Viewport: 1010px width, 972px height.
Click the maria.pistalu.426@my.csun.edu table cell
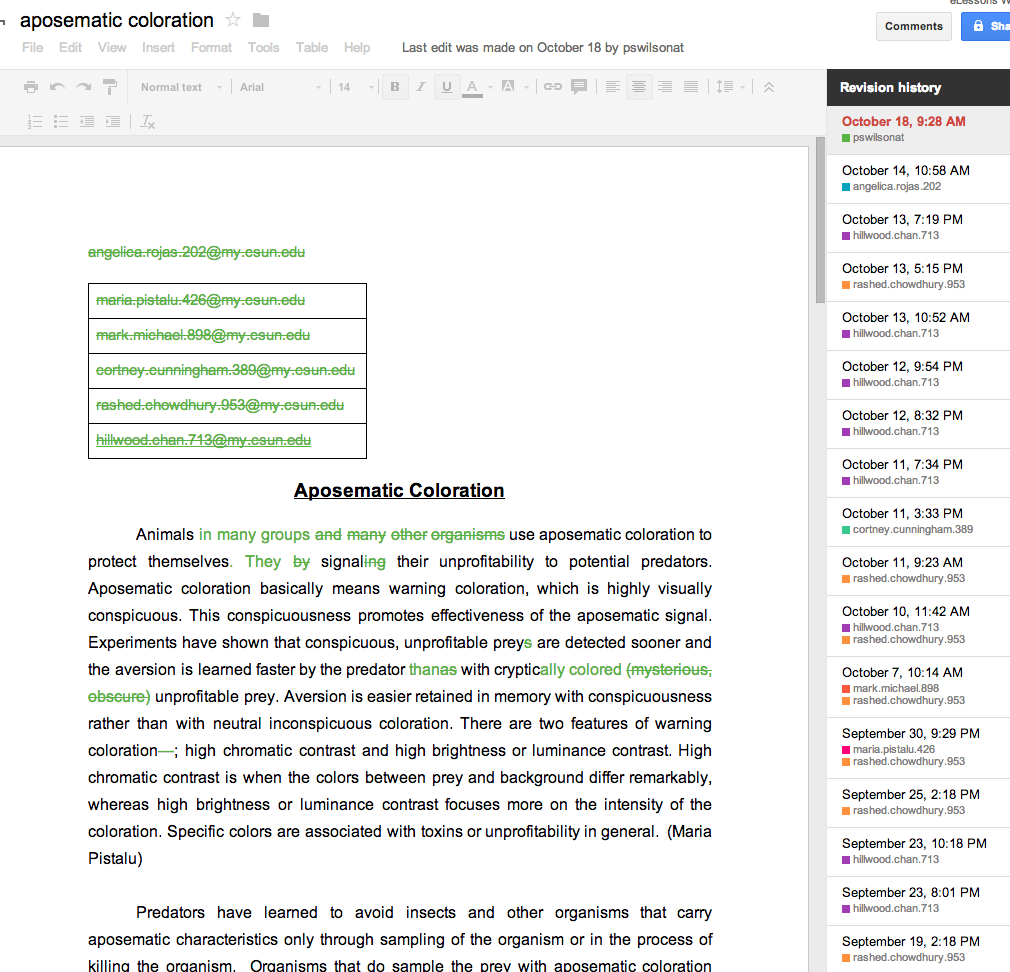(x=227, y=301)
